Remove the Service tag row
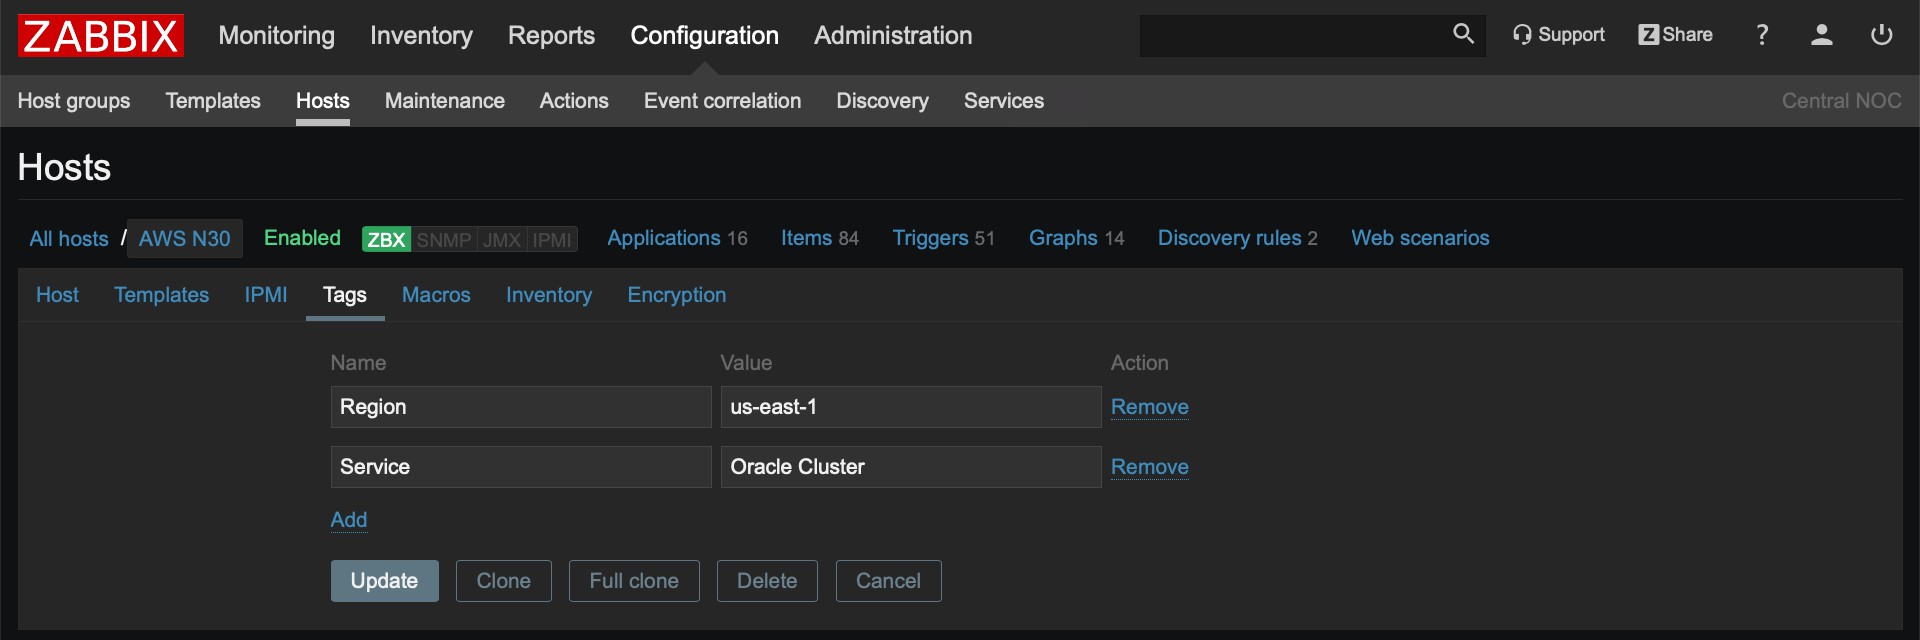Image resolution: width=1920 pixels, height=640 pixels. 1149,467
